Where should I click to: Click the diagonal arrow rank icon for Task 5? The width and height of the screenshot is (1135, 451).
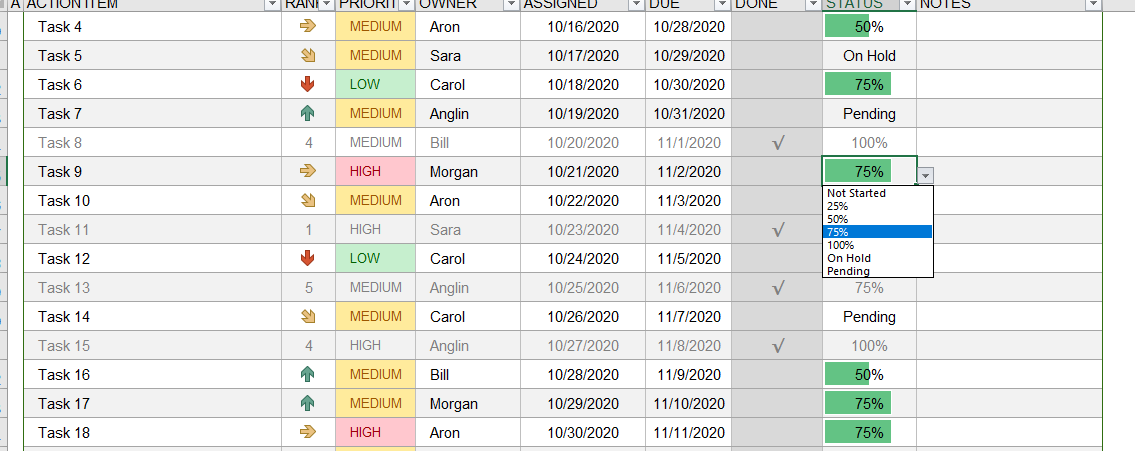coord(308,56)
